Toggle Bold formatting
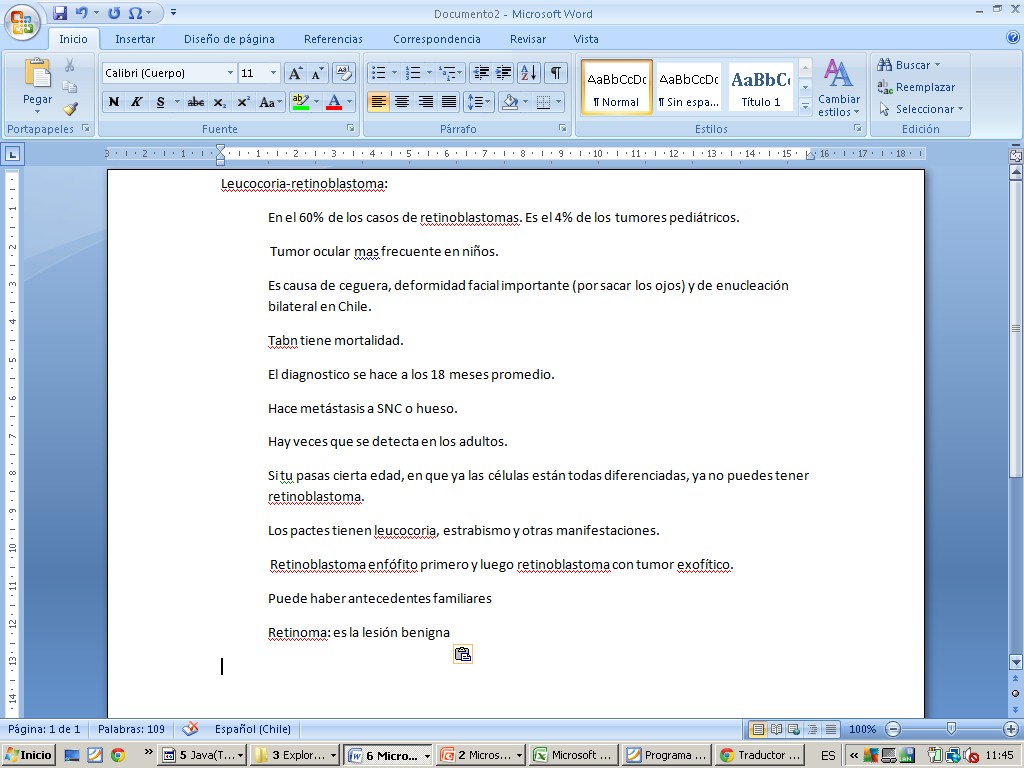 114,102
